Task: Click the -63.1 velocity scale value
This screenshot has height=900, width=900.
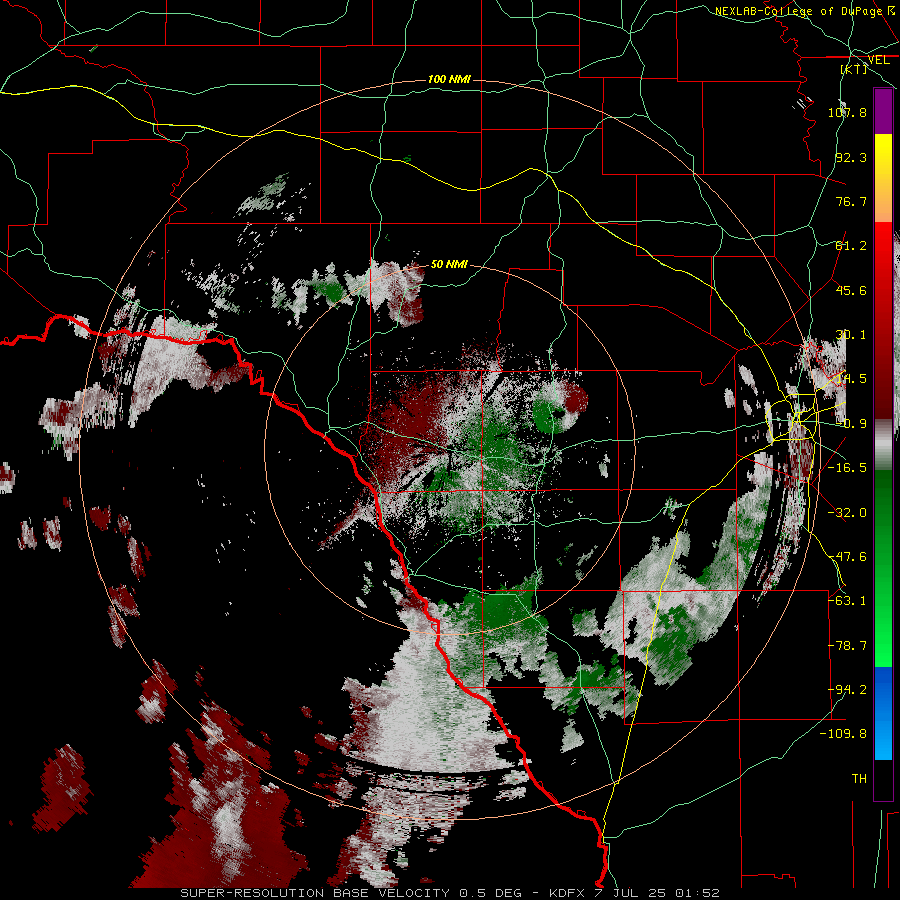Action: pos(847,600)
